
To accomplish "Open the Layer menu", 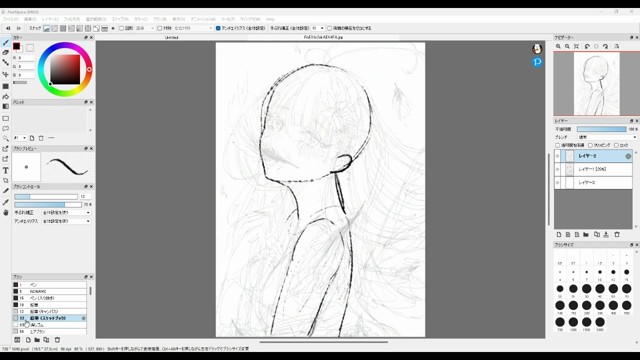I will 50,19.
